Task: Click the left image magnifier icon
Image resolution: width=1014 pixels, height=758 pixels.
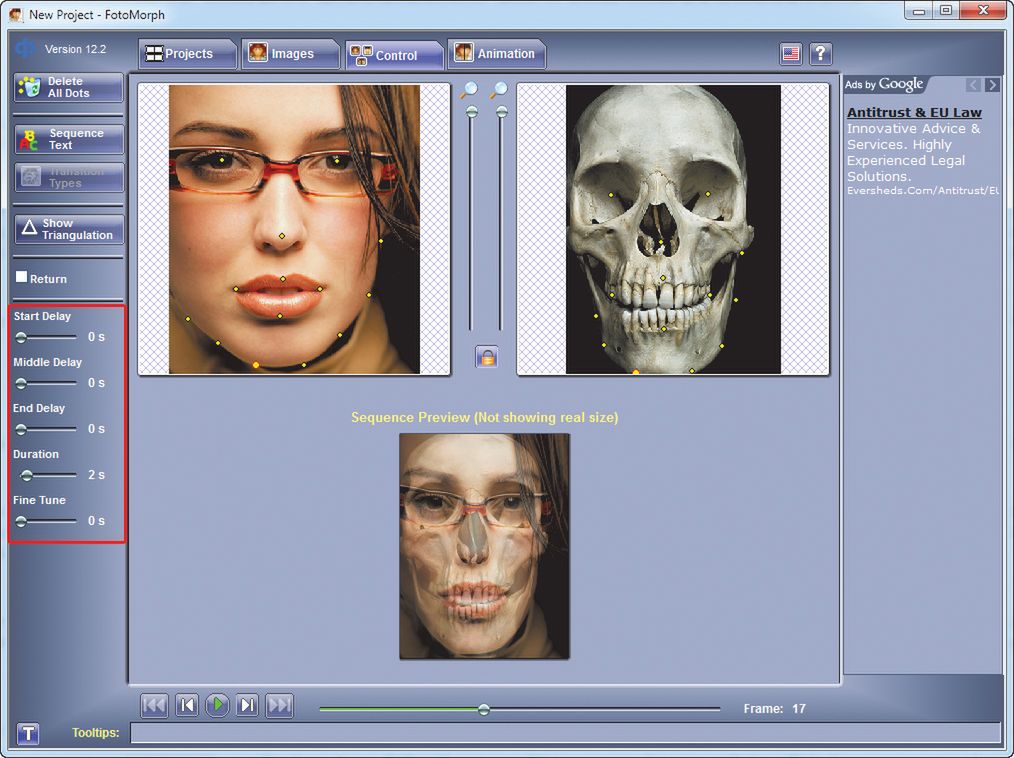Action: pyautogui.click(x=469, y=90)
